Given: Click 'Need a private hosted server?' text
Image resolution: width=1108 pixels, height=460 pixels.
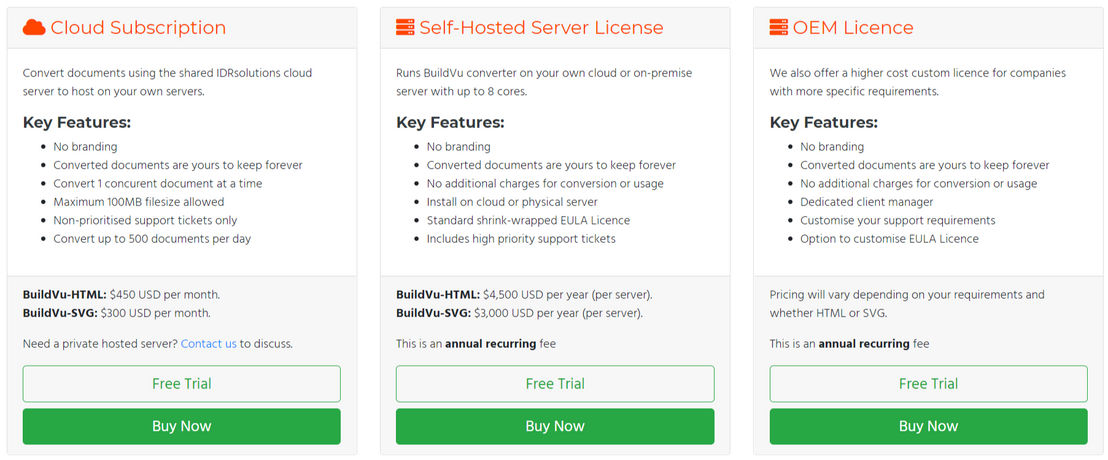Looking at the screenshot, I should 100,344.
